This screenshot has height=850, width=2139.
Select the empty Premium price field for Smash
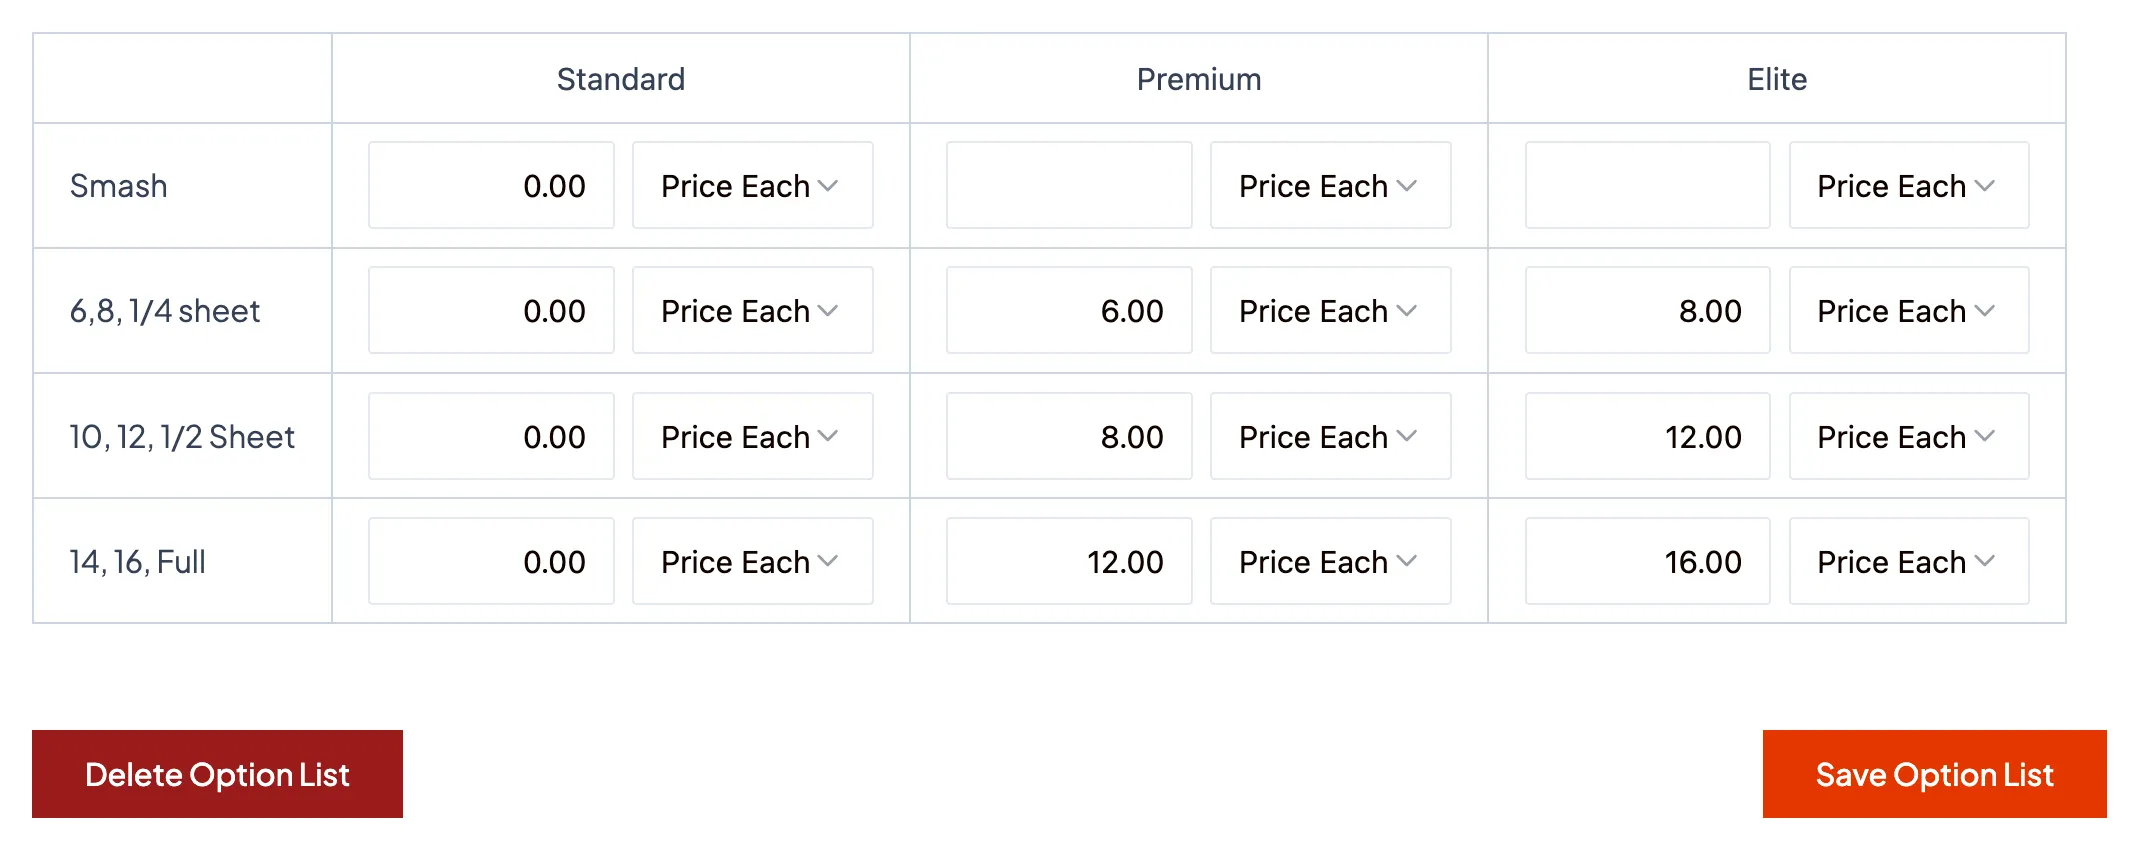click(x=1068, y=185)
